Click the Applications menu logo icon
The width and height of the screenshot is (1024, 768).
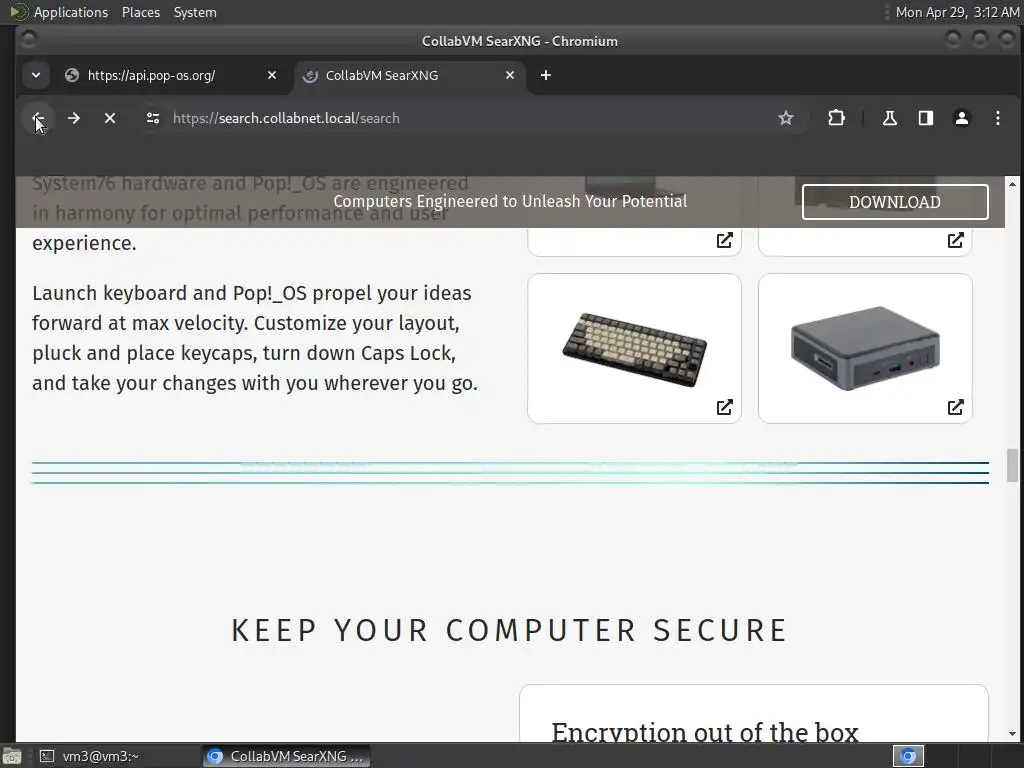pos(20,12)
